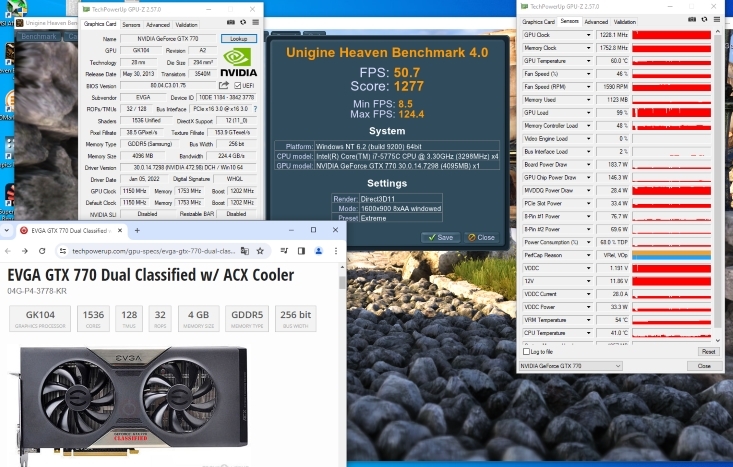Screen dimensions: 733x467
Task: Close the Heaven Benchmark results dialog
Action: click(x=481, y=237)
